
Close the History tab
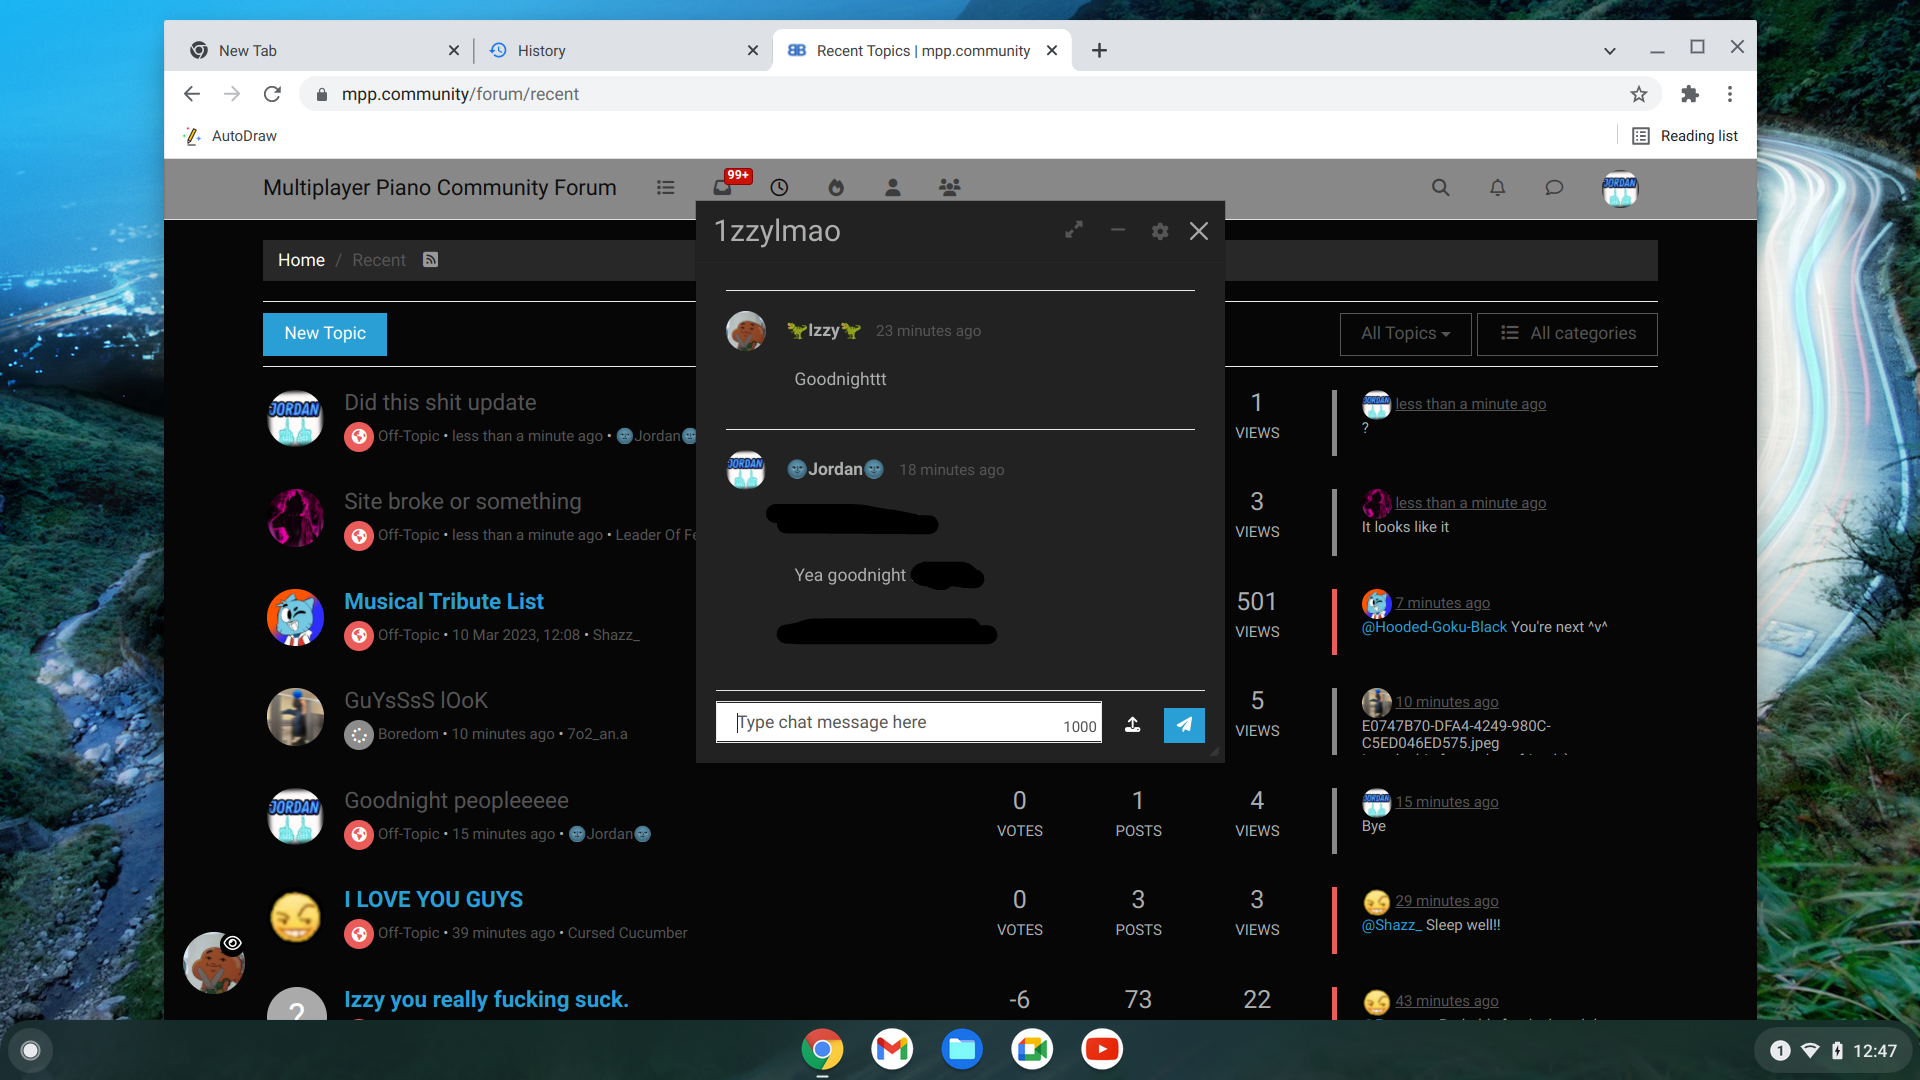pyautogui.click(x=752, y=51)
